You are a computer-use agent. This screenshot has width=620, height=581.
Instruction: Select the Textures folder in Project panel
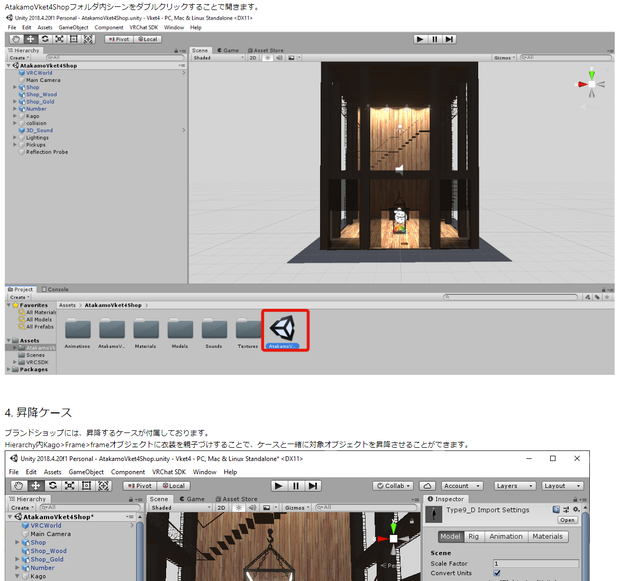pos(248,332)
